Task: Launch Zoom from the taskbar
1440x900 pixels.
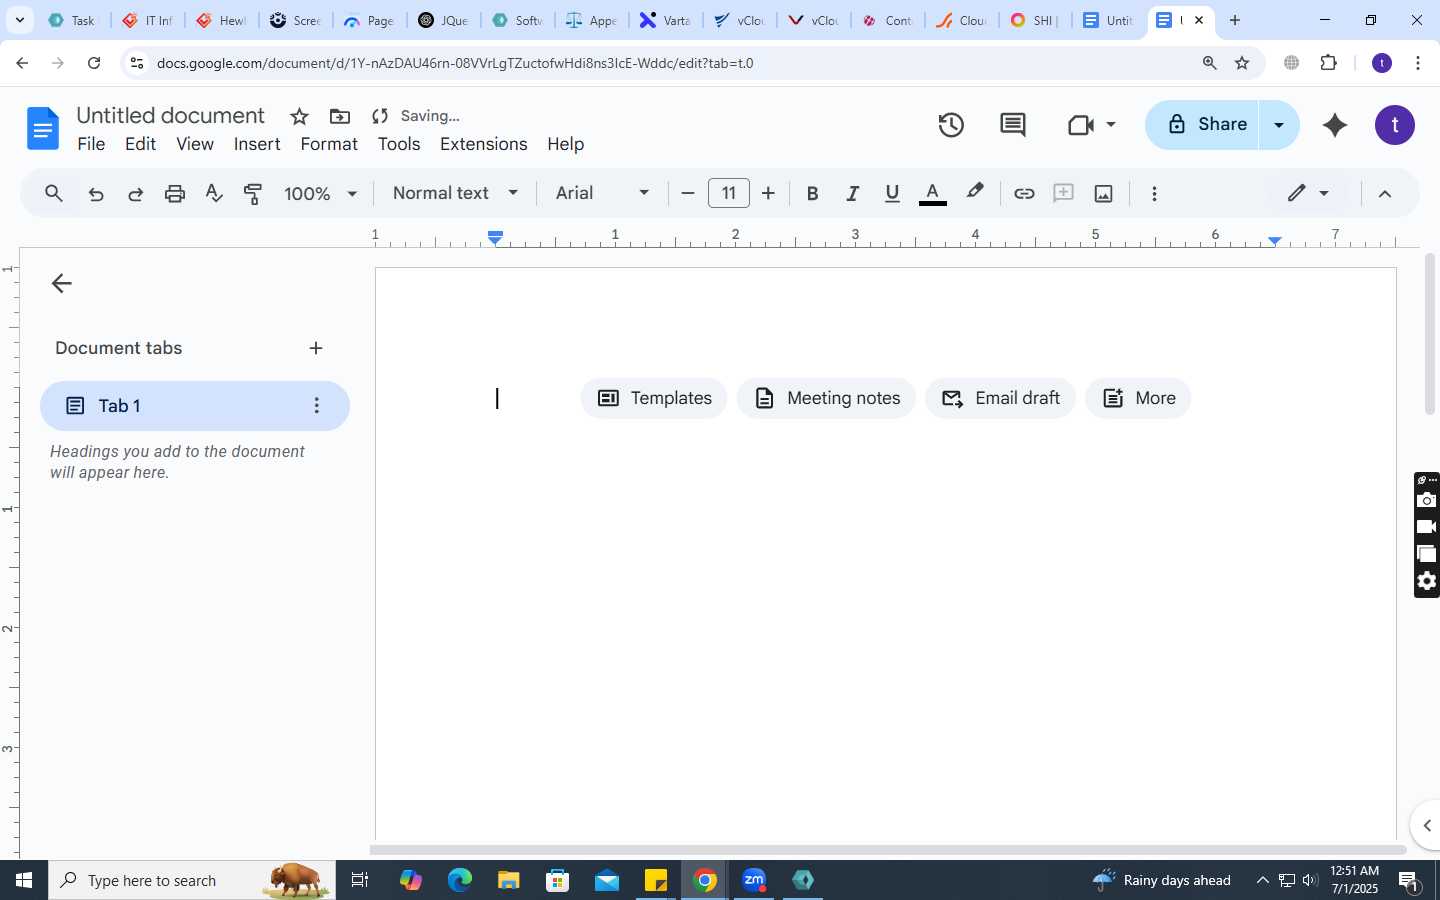Action: coord(754,880)
